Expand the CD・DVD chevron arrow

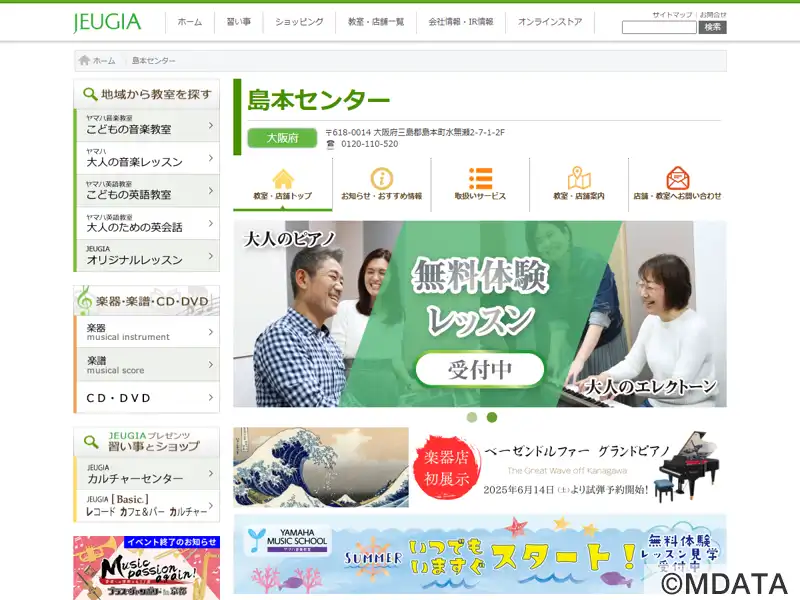coord(211,397)
